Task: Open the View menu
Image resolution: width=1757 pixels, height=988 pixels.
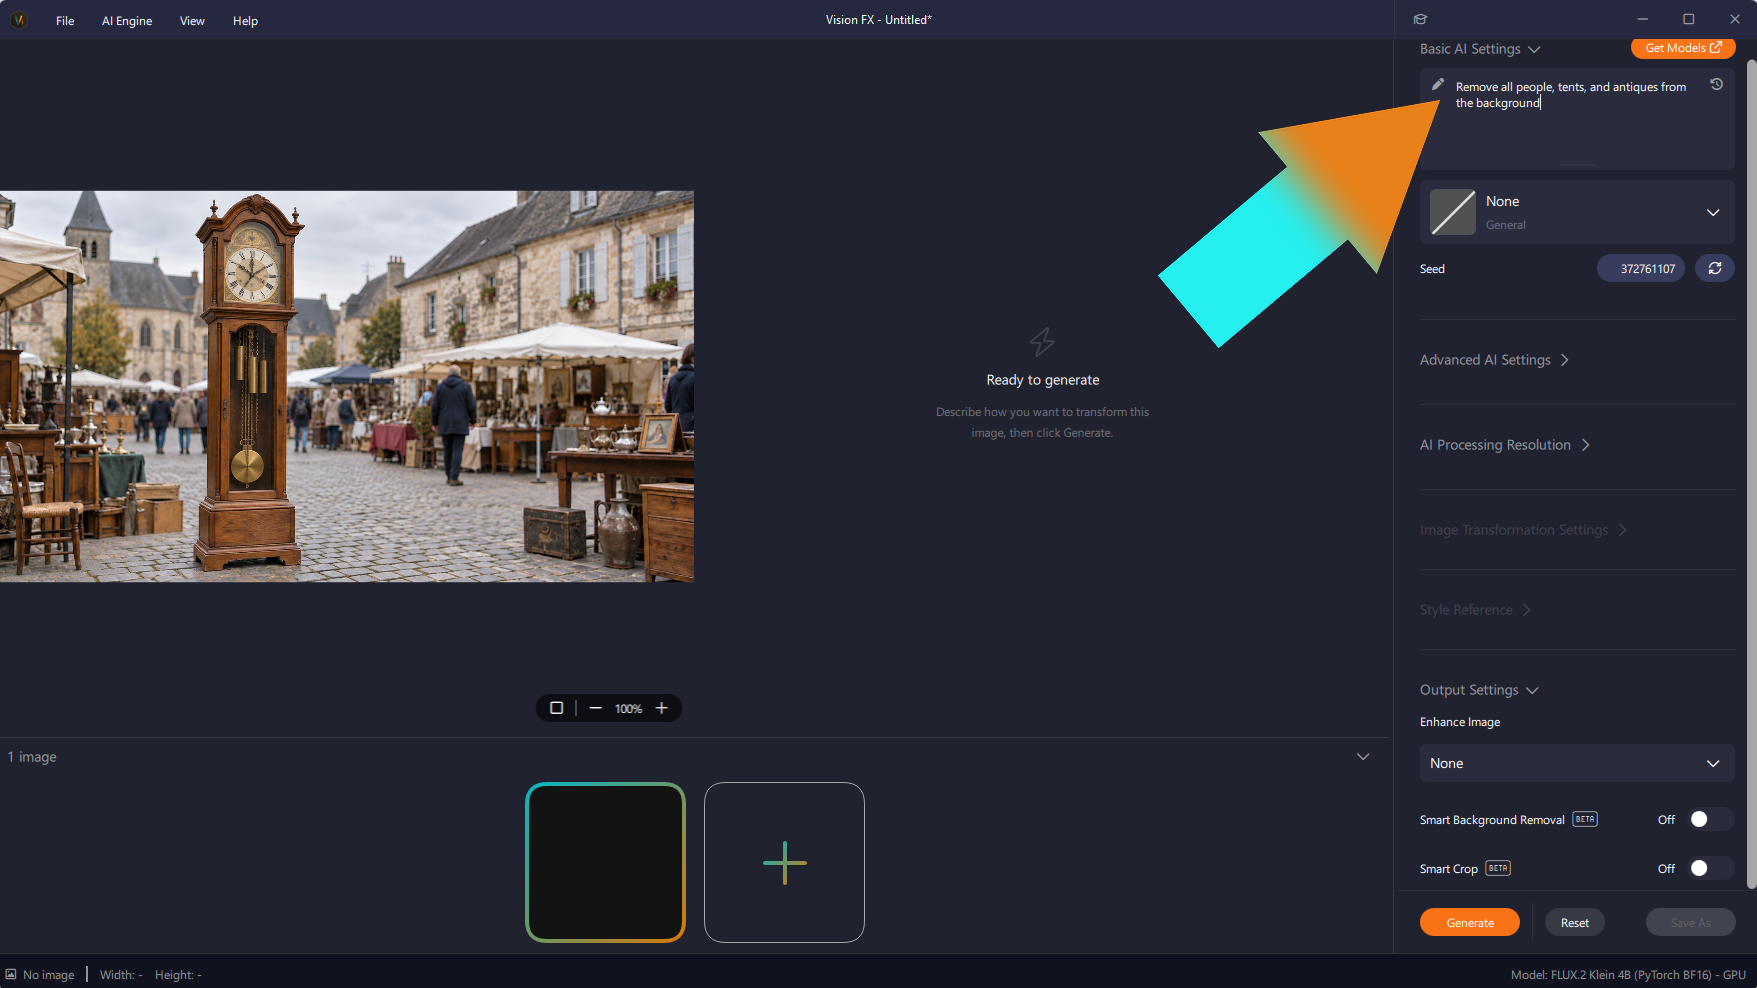Action: click(192, 20)
